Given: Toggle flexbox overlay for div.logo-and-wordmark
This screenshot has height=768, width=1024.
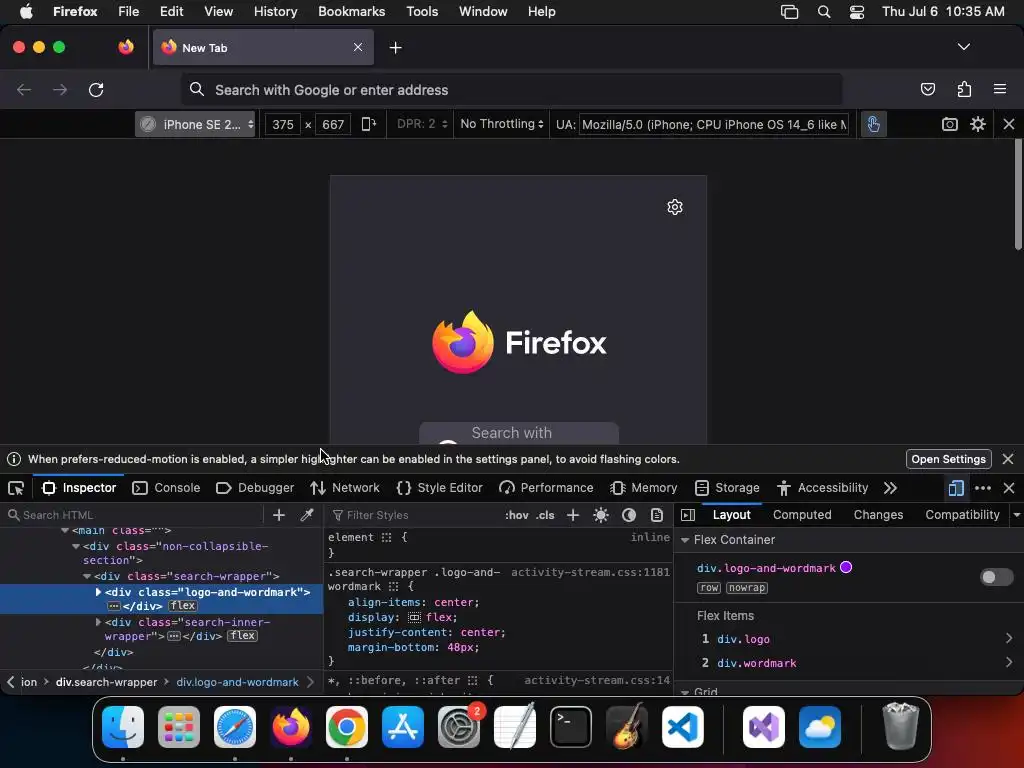Looking at the screenshot, I should [x=997, y=577].
